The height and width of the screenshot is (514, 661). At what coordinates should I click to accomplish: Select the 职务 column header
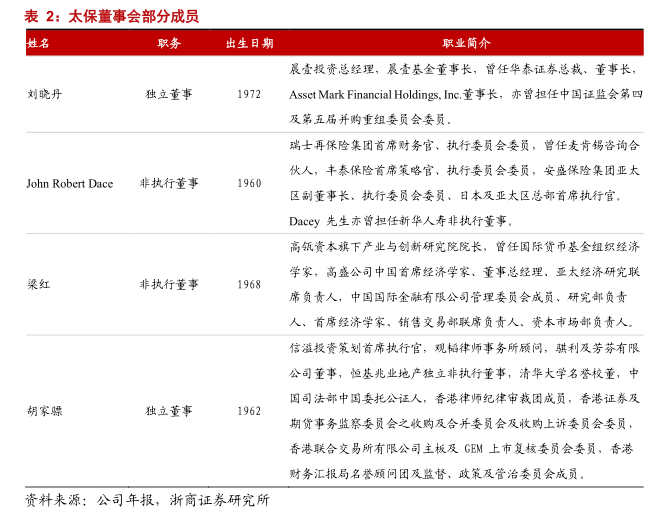point(169,44)
